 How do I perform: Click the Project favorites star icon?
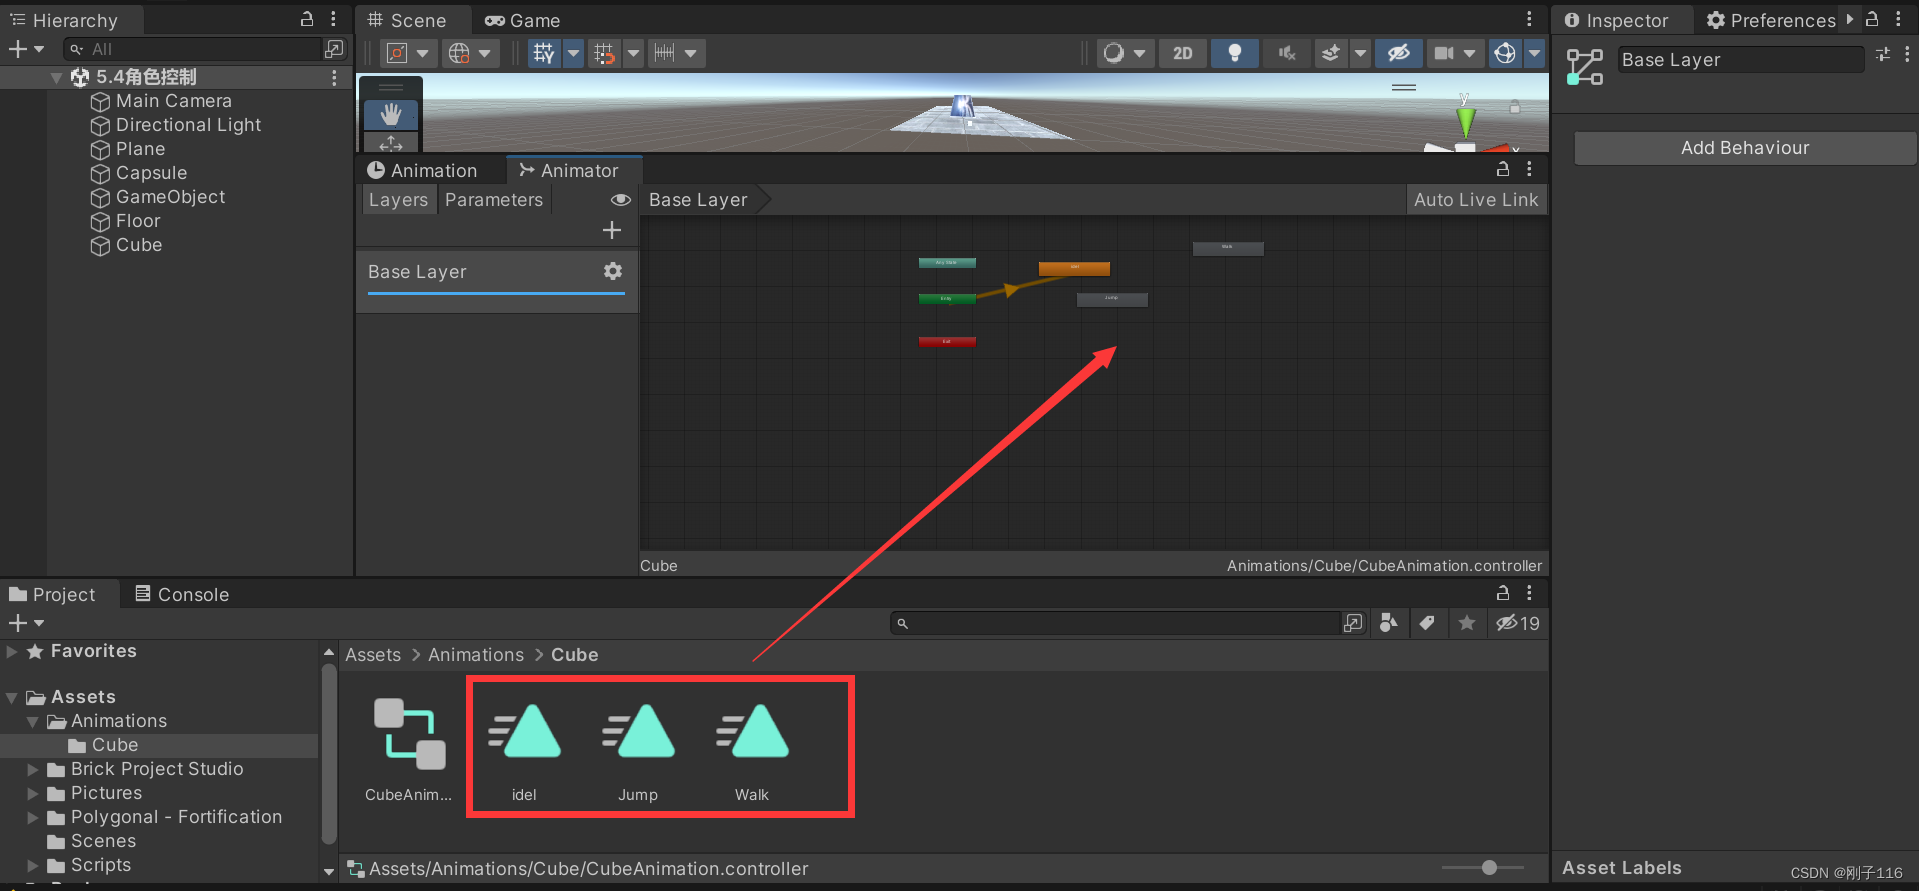(1466, 623)
